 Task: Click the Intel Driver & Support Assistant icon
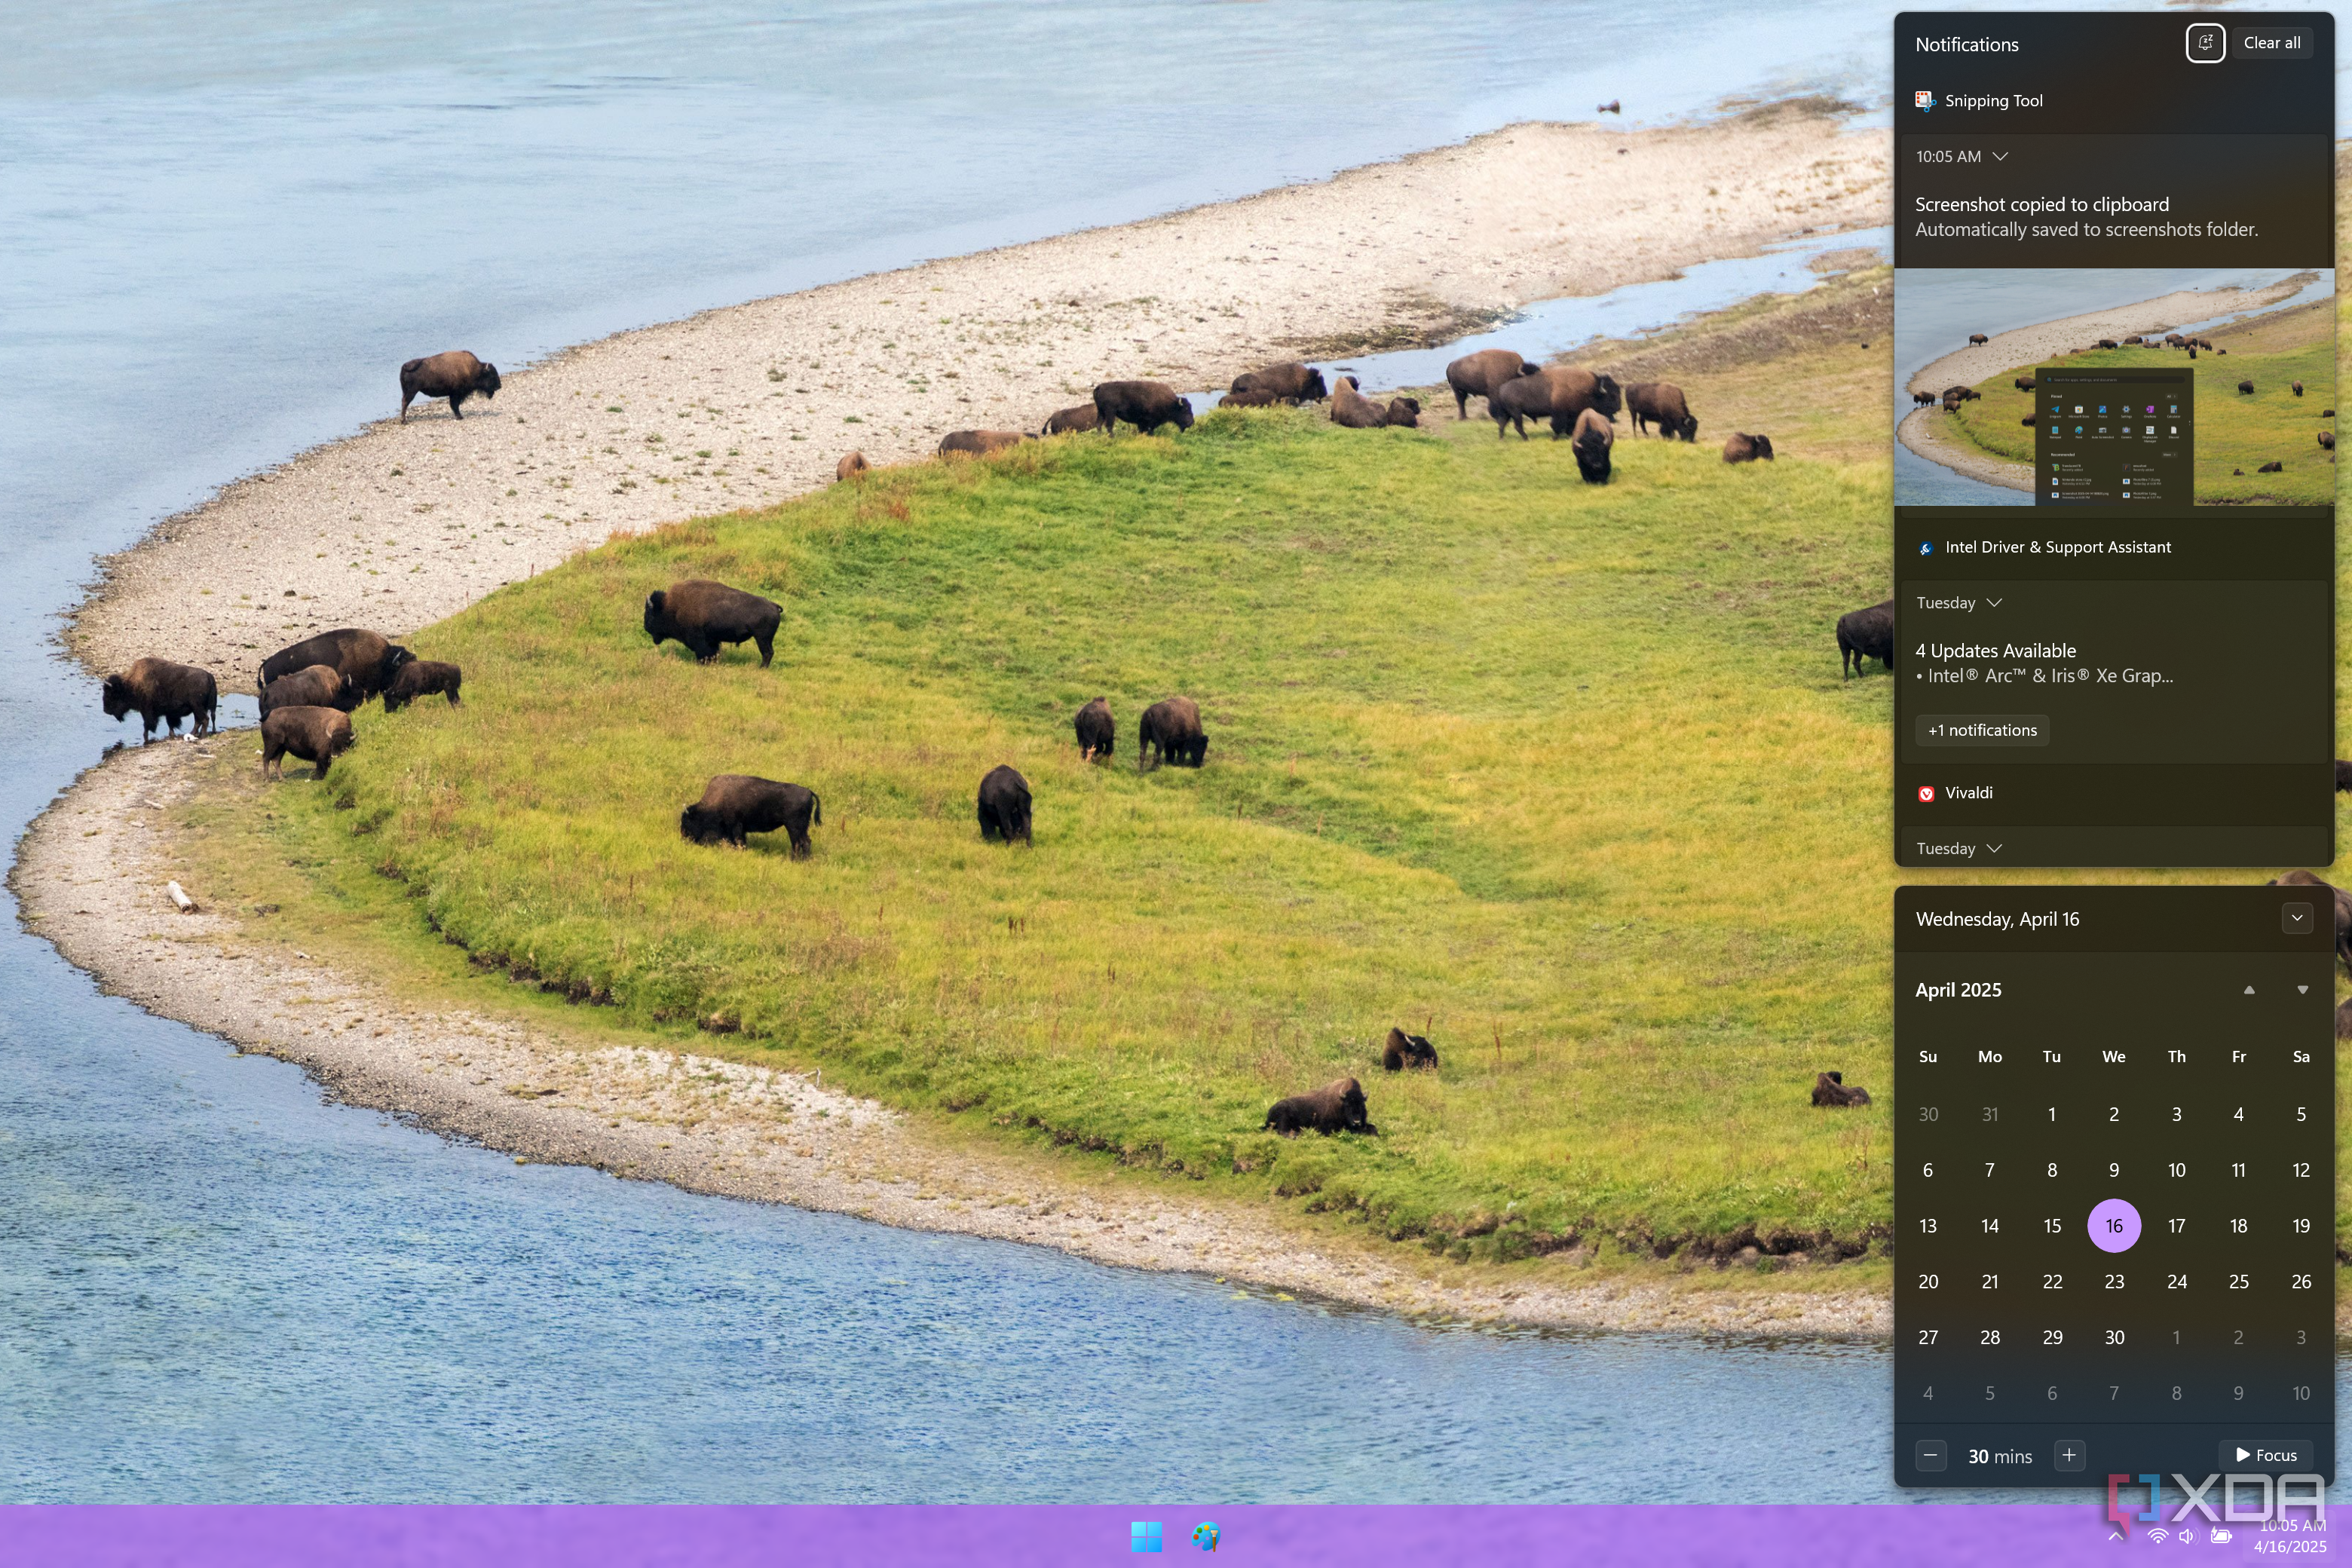pos(1925,548)
